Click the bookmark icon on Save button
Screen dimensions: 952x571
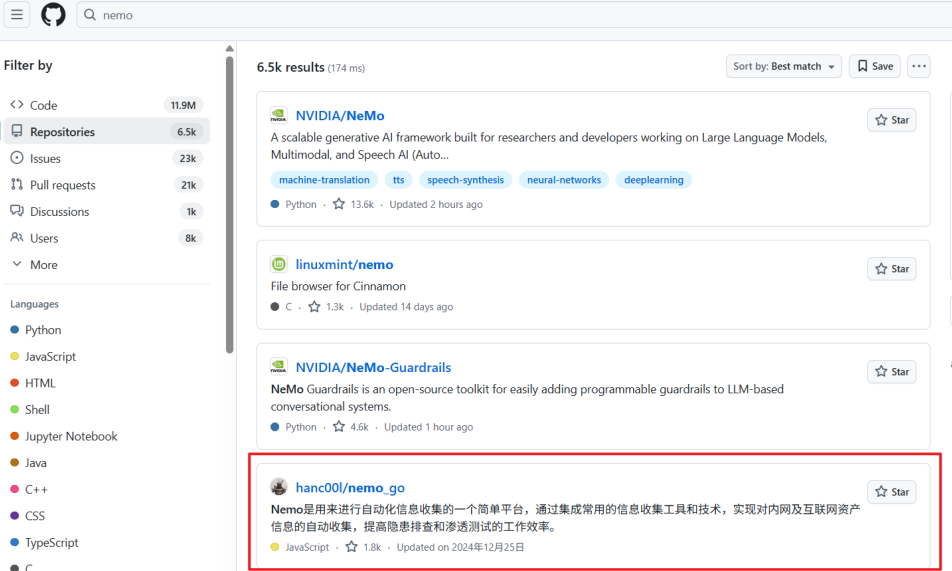pyautogui.click(x=862, y=66)
